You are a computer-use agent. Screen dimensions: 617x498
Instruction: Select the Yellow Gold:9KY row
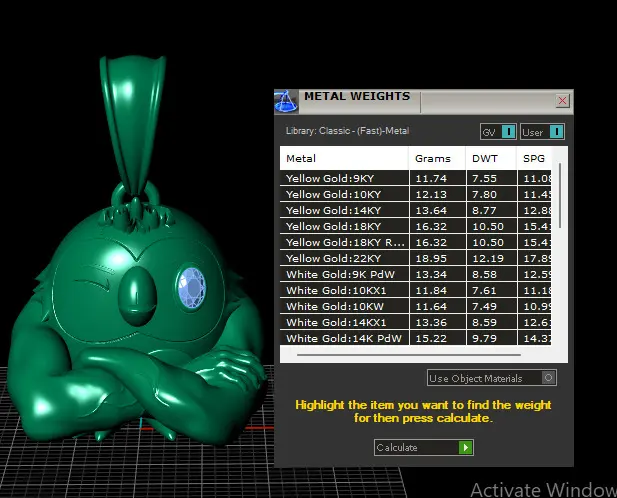(416, 178)
